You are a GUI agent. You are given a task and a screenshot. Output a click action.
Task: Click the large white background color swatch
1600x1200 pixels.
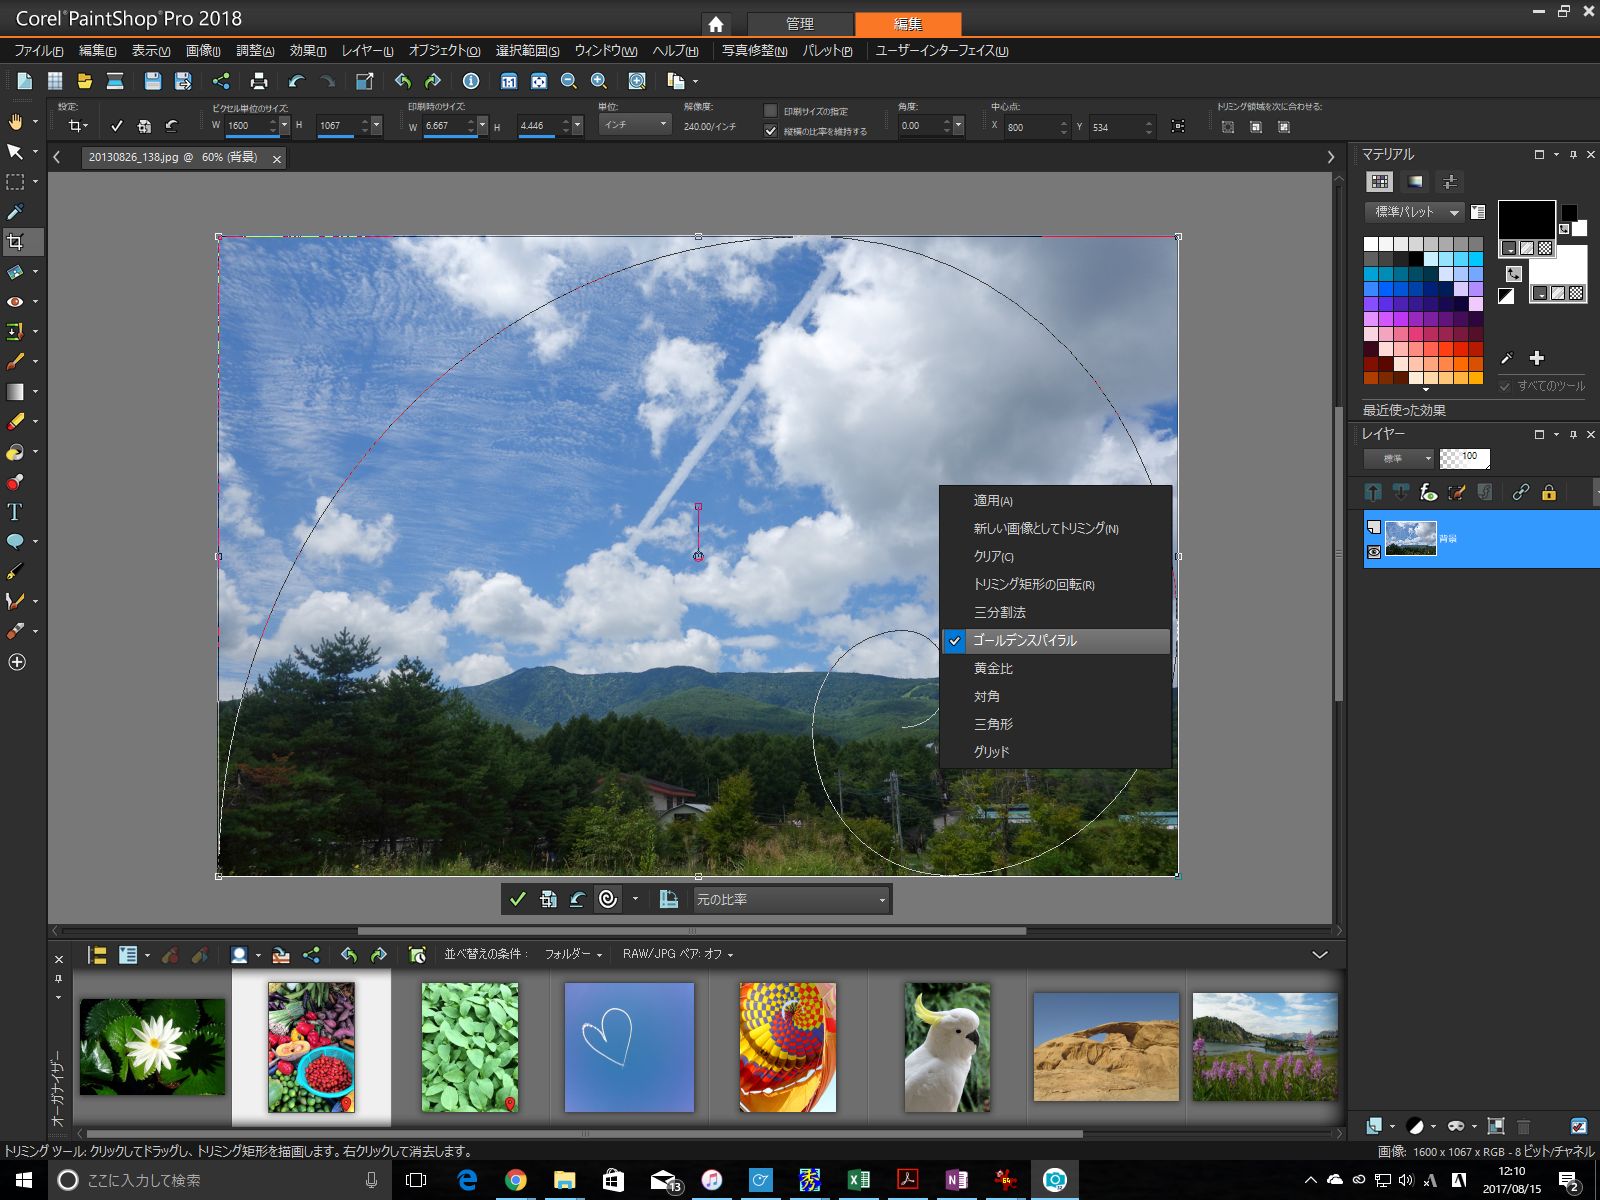(x=1559, y=265)
